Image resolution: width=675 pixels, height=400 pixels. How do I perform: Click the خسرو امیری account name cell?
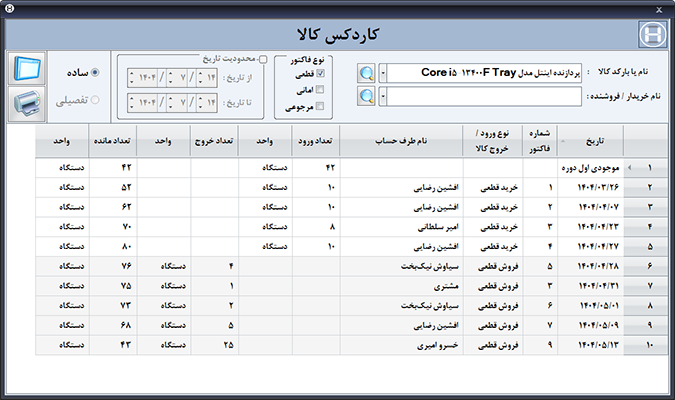point(402,345)
